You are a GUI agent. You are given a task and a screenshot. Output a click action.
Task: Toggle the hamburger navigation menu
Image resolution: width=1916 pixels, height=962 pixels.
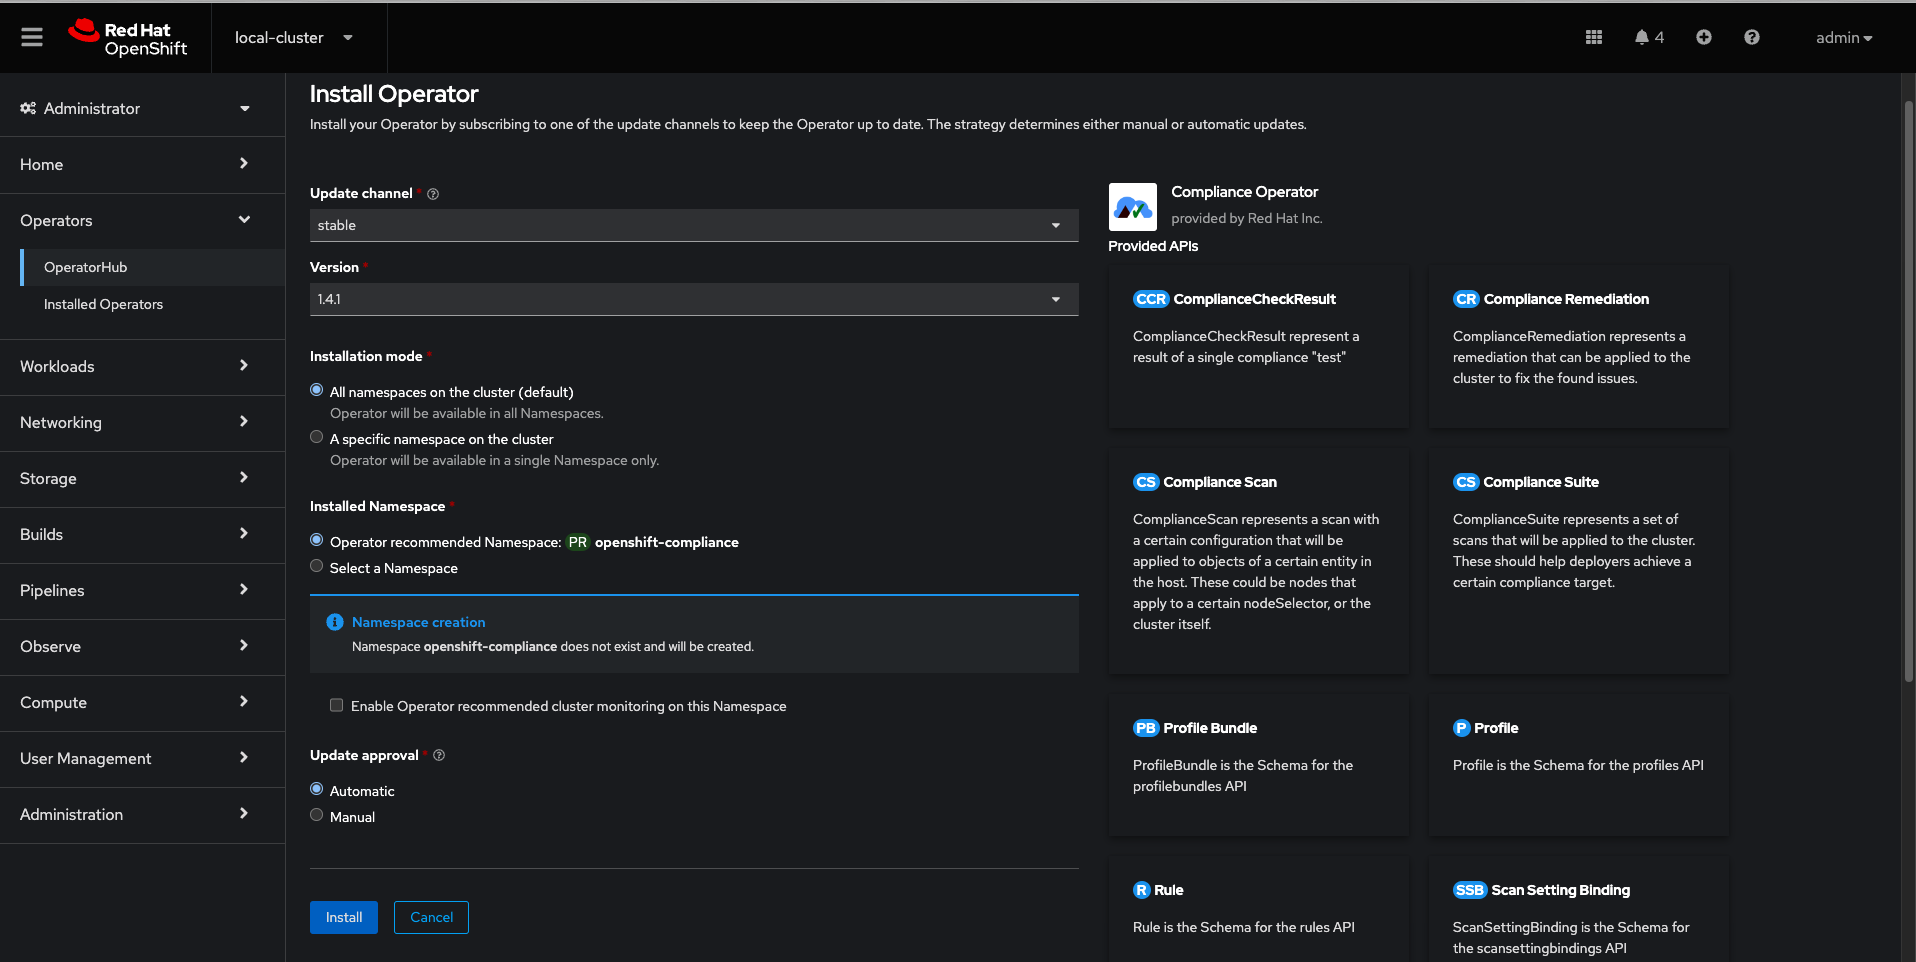[32, 37]
